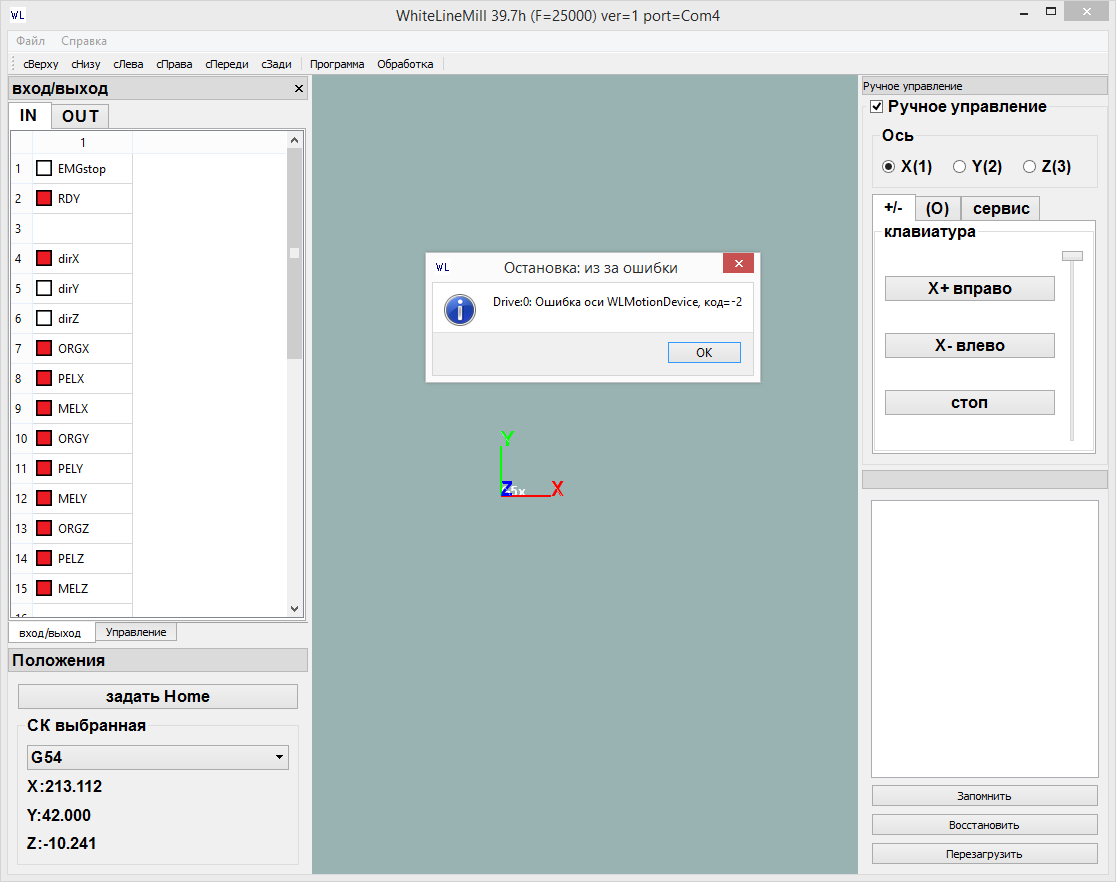Switch to the сервис tab
Image resolution: width=1116 pixels, height=882 pixels.
pyautogui.click(x=1001, y=209)
